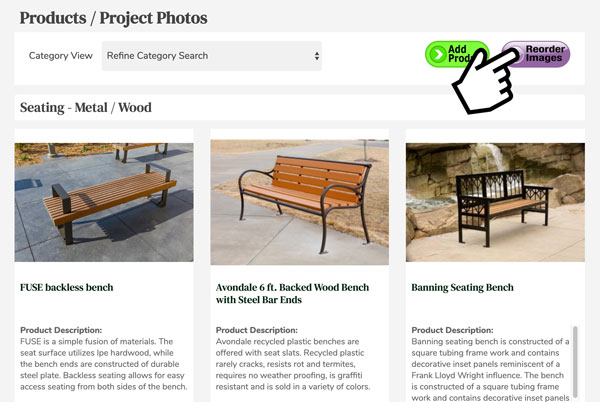Click Product Description label under Avondale
This screenshot has height=402, width=600.
[257, 330]
